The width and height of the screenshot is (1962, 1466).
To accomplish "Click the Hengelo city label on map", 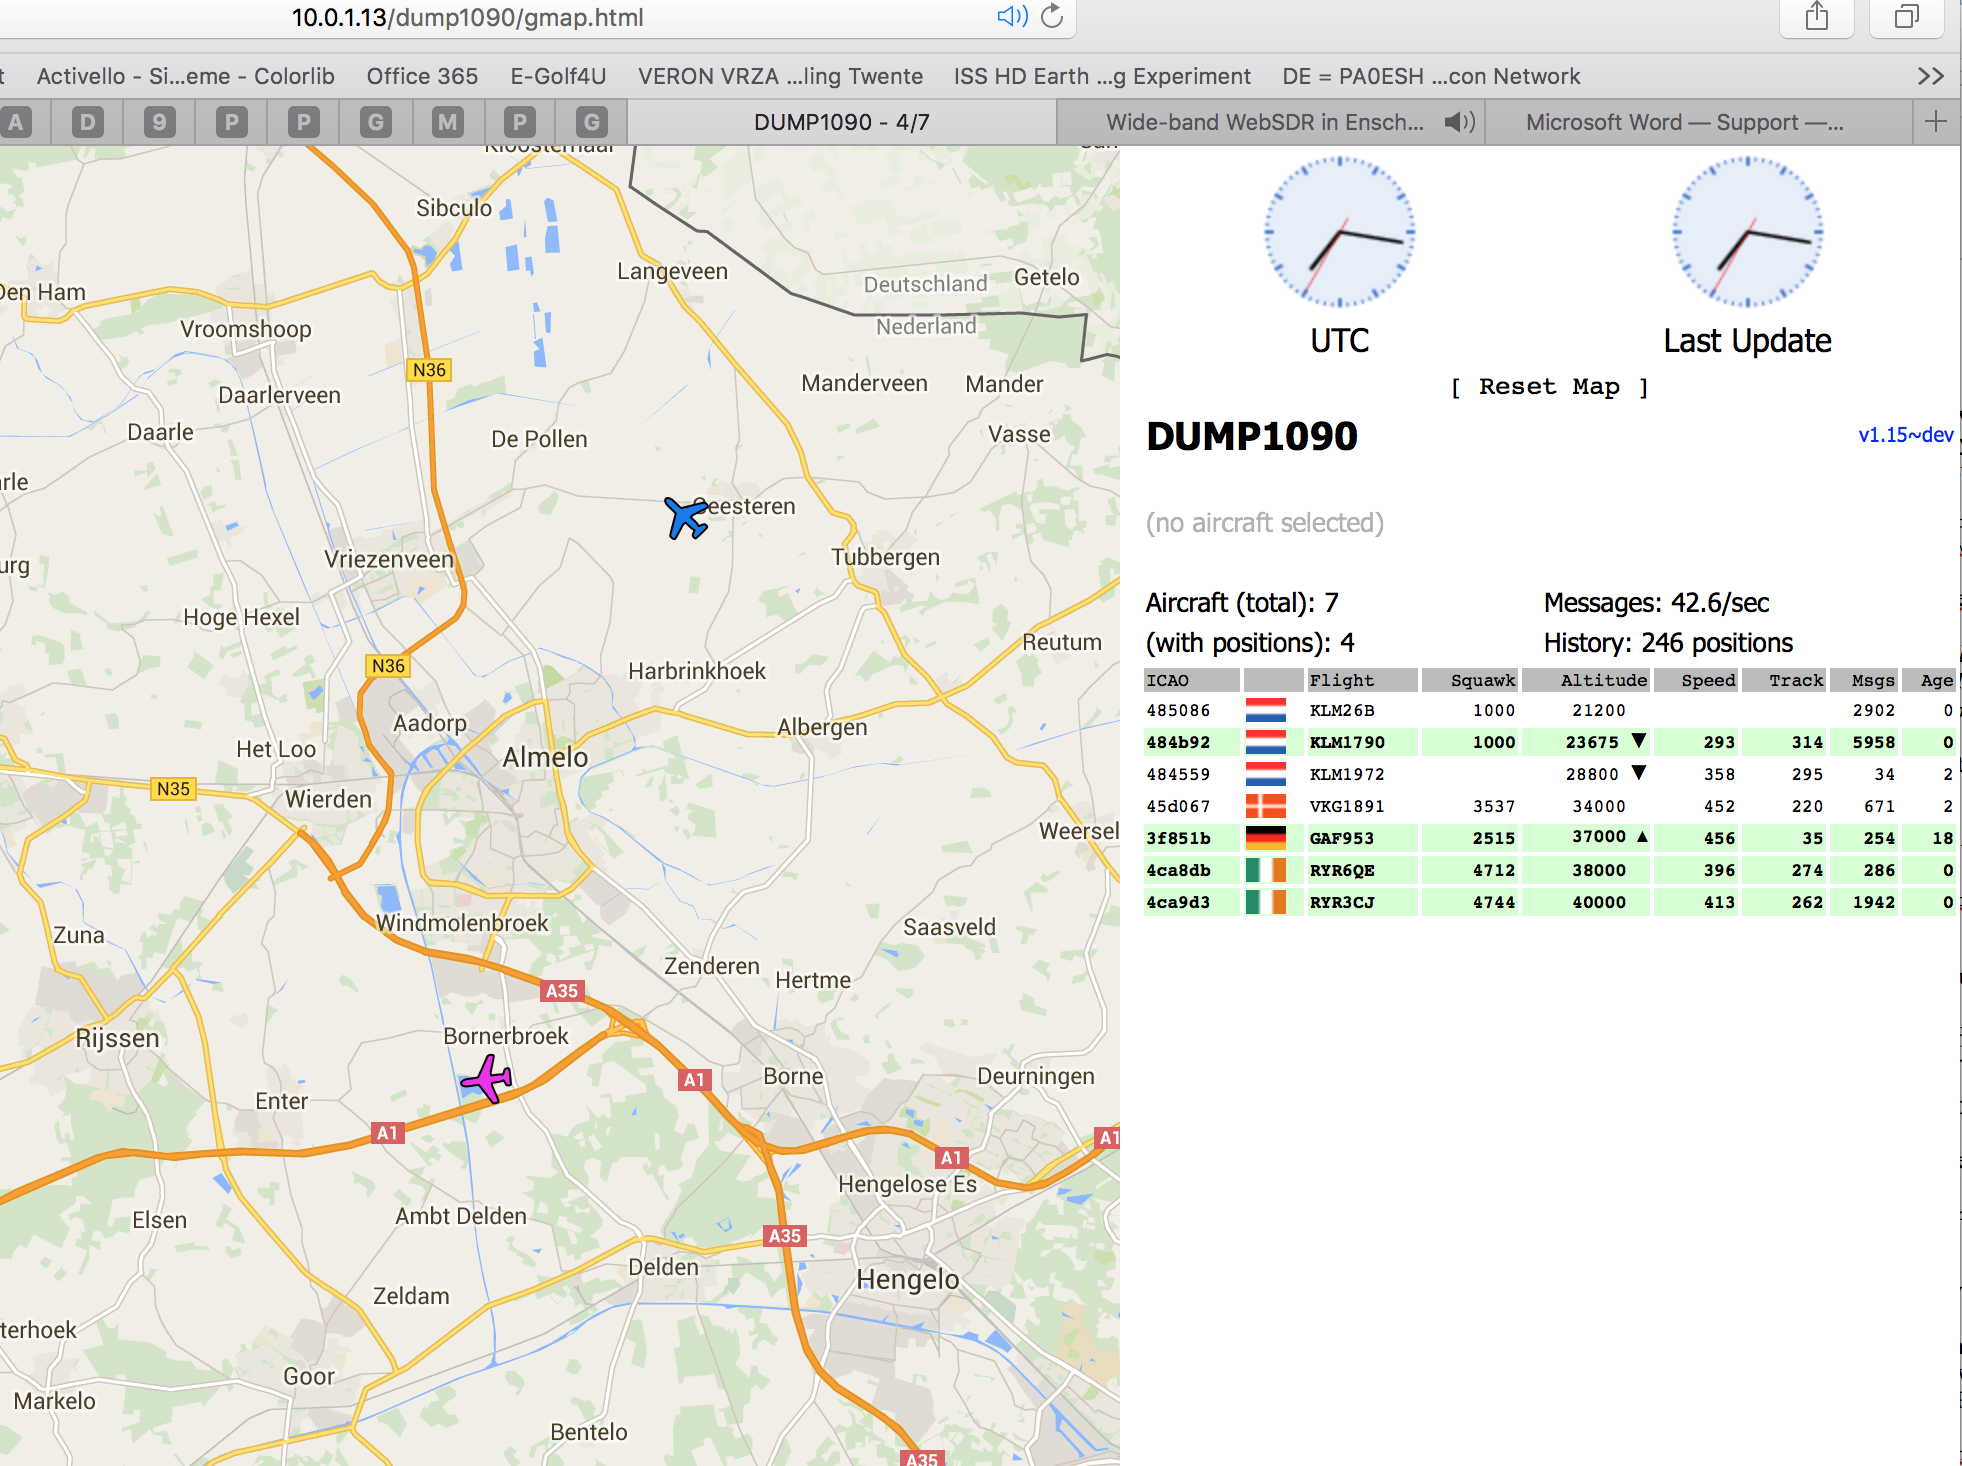I will pyautogui.click(x=907, y=1280).
